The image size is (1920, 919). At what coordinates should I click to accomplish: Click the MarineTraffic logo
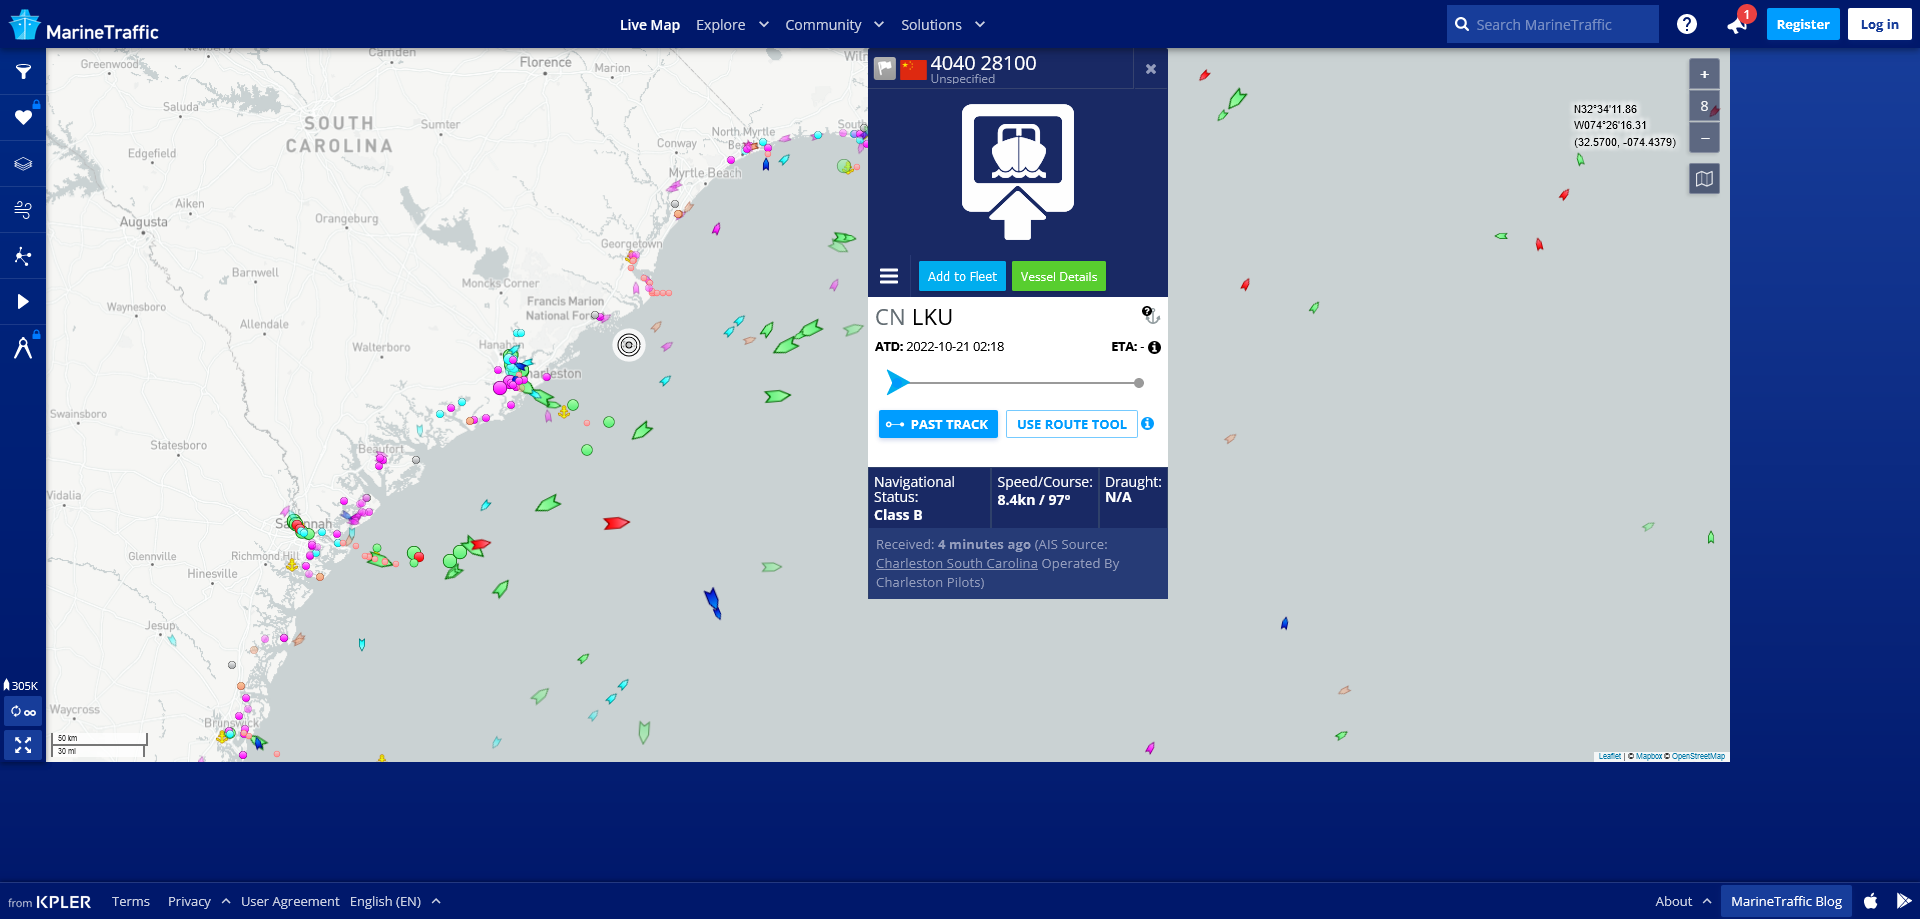[84, 26]
